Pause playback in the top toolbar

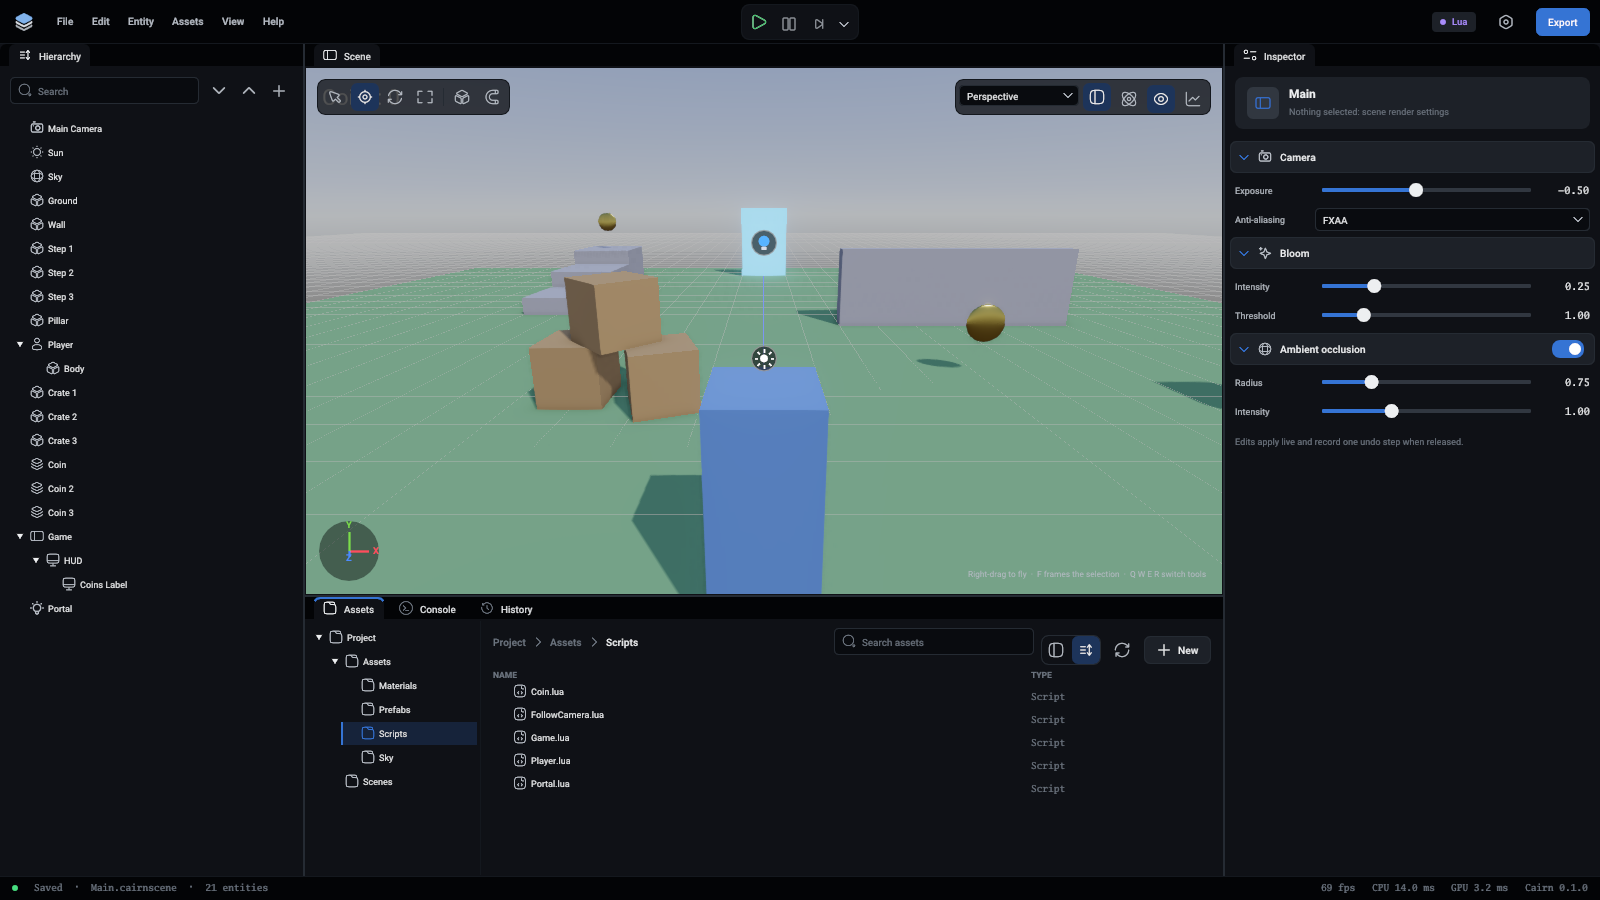789,23
